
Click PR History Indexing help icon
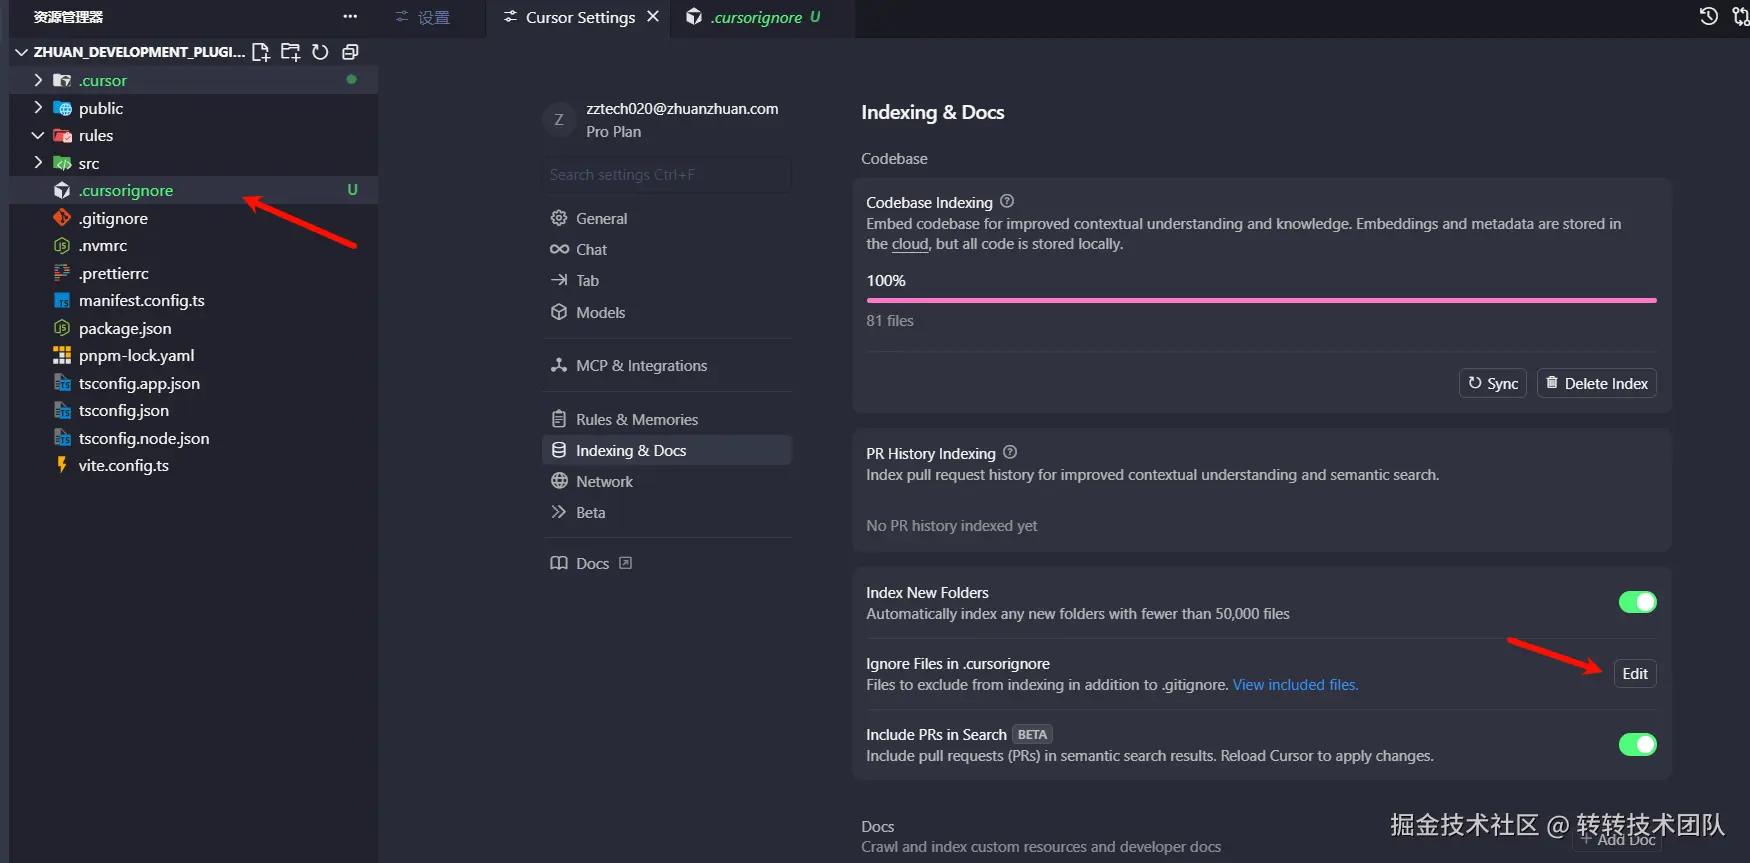click(x=1010, y=452)
